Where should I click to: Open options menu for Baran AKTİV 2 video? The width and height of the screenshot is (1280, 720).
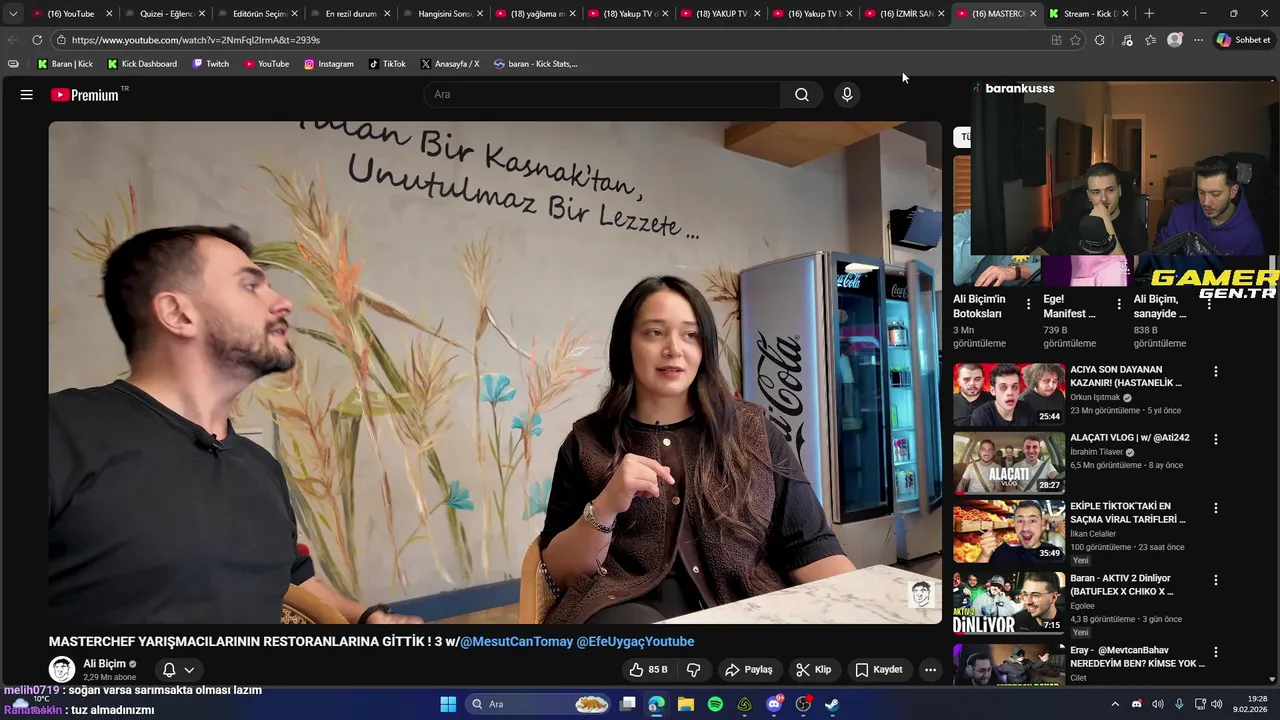(1216, 580)
